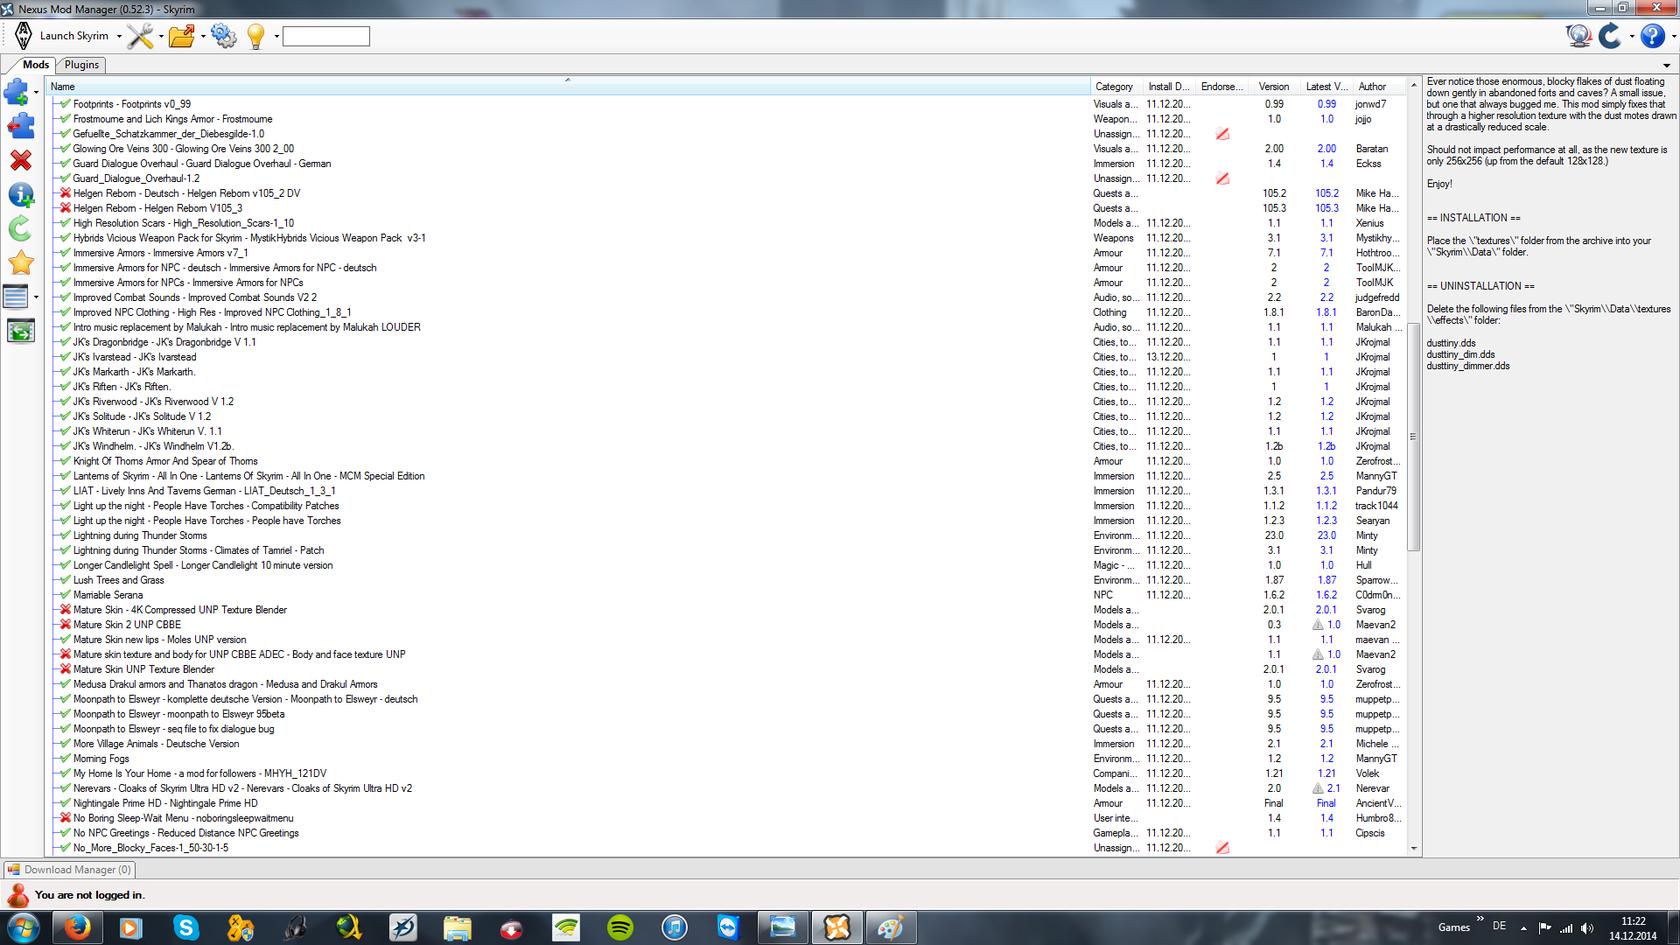
Task: Click the green check-for-updates arrow in sidebar
Action: pos(20,229)
